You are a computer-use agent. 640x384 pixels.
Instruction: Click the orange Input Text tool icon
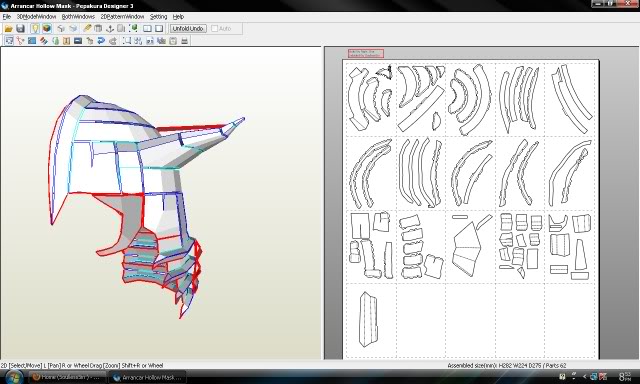[67, 41]
